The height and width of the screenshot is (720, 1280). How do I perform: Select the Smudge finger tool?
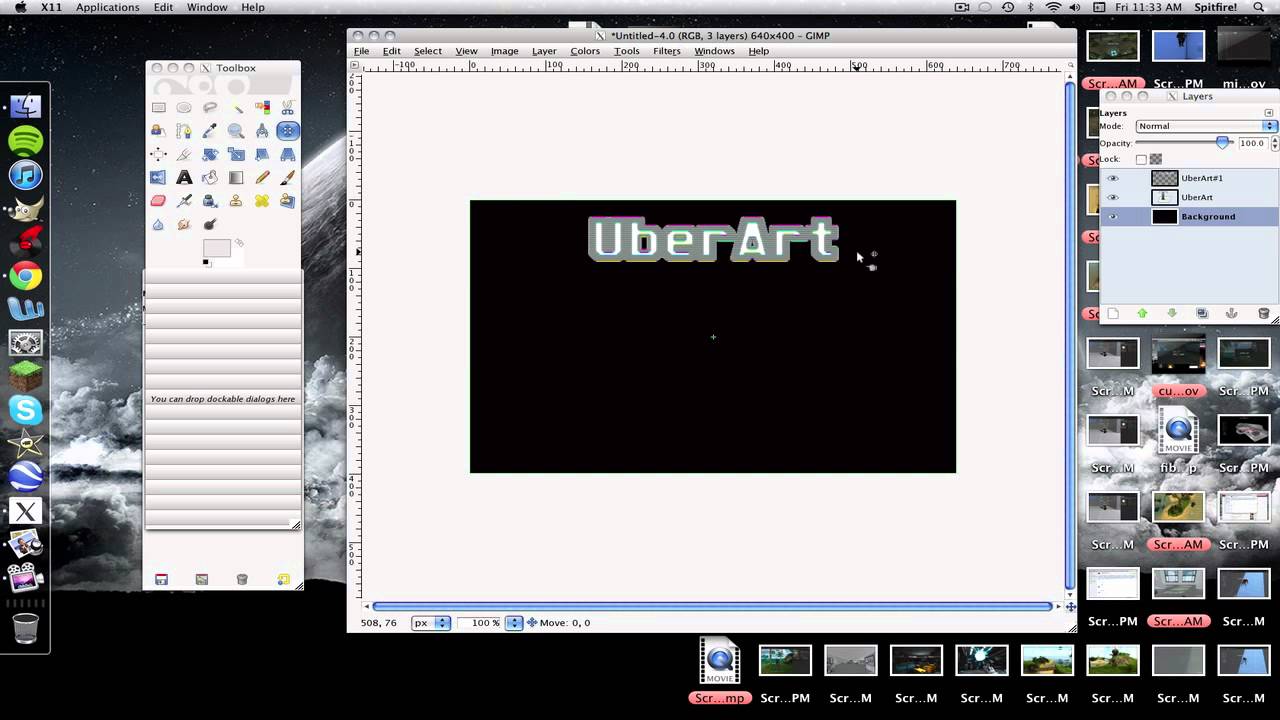(184, 225)
